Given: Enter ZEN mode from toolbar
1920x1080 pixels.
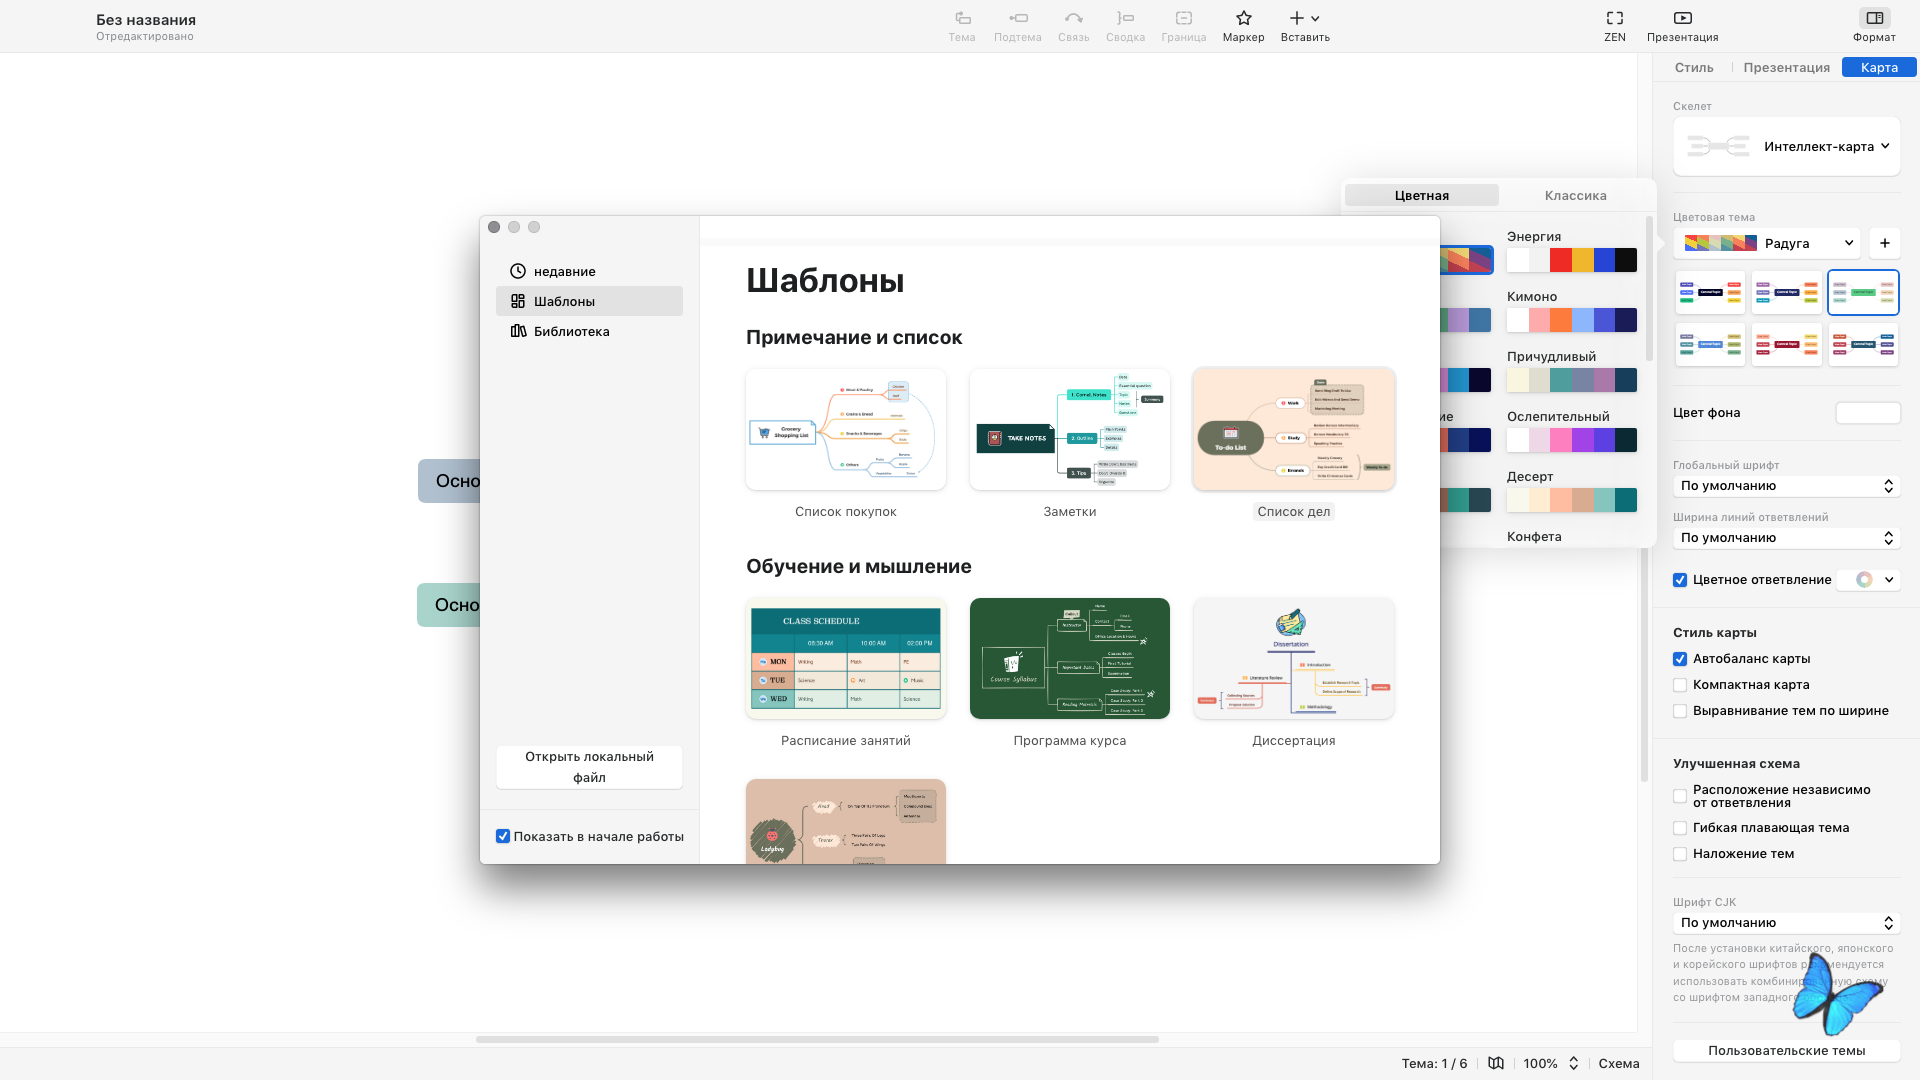Looking at the screenshot, I should point(1614,18).
